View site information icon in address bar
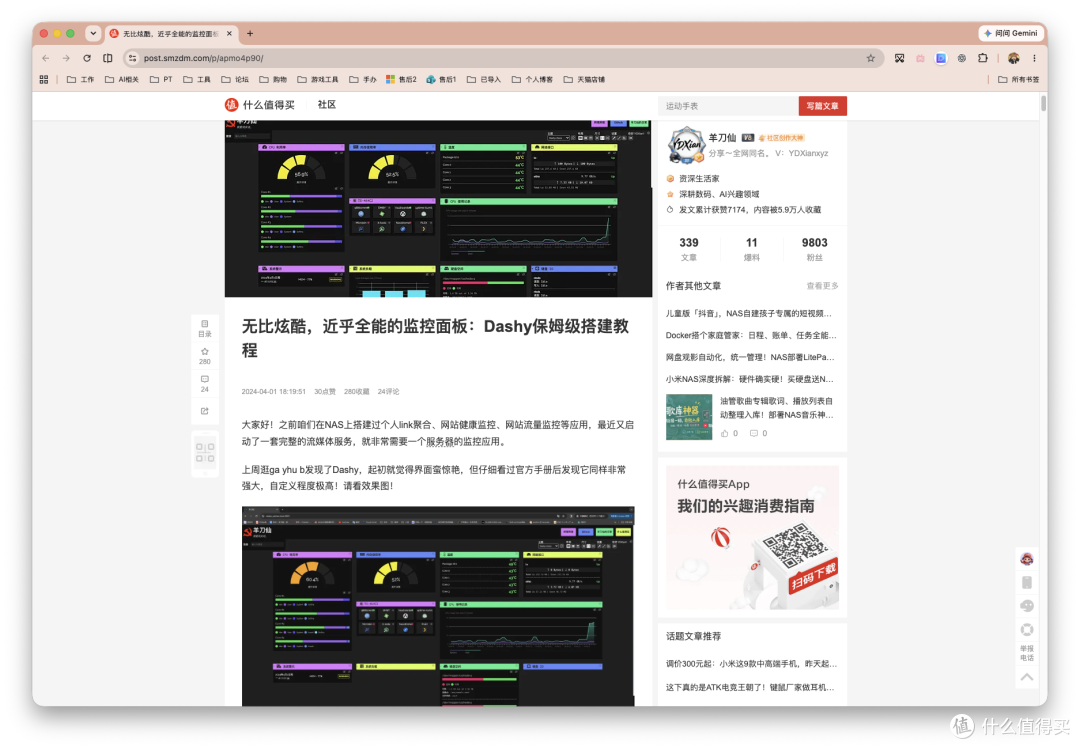The image size is (1080, 749). click(x=132, y=59)
